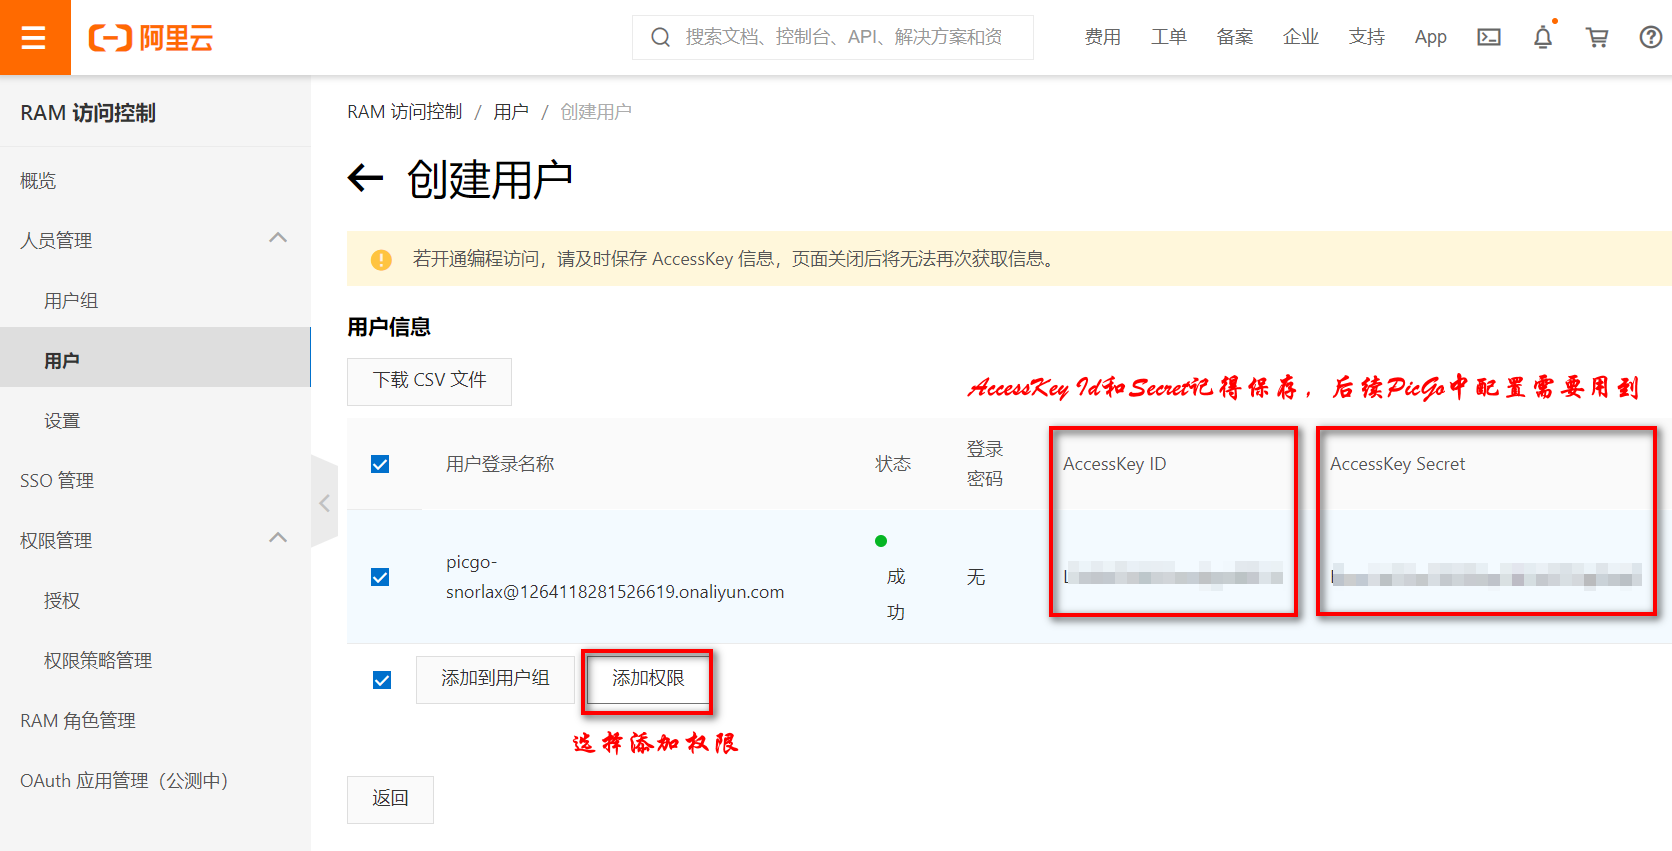Click the Alibaba Cloud logo

(x=151, y=38)
